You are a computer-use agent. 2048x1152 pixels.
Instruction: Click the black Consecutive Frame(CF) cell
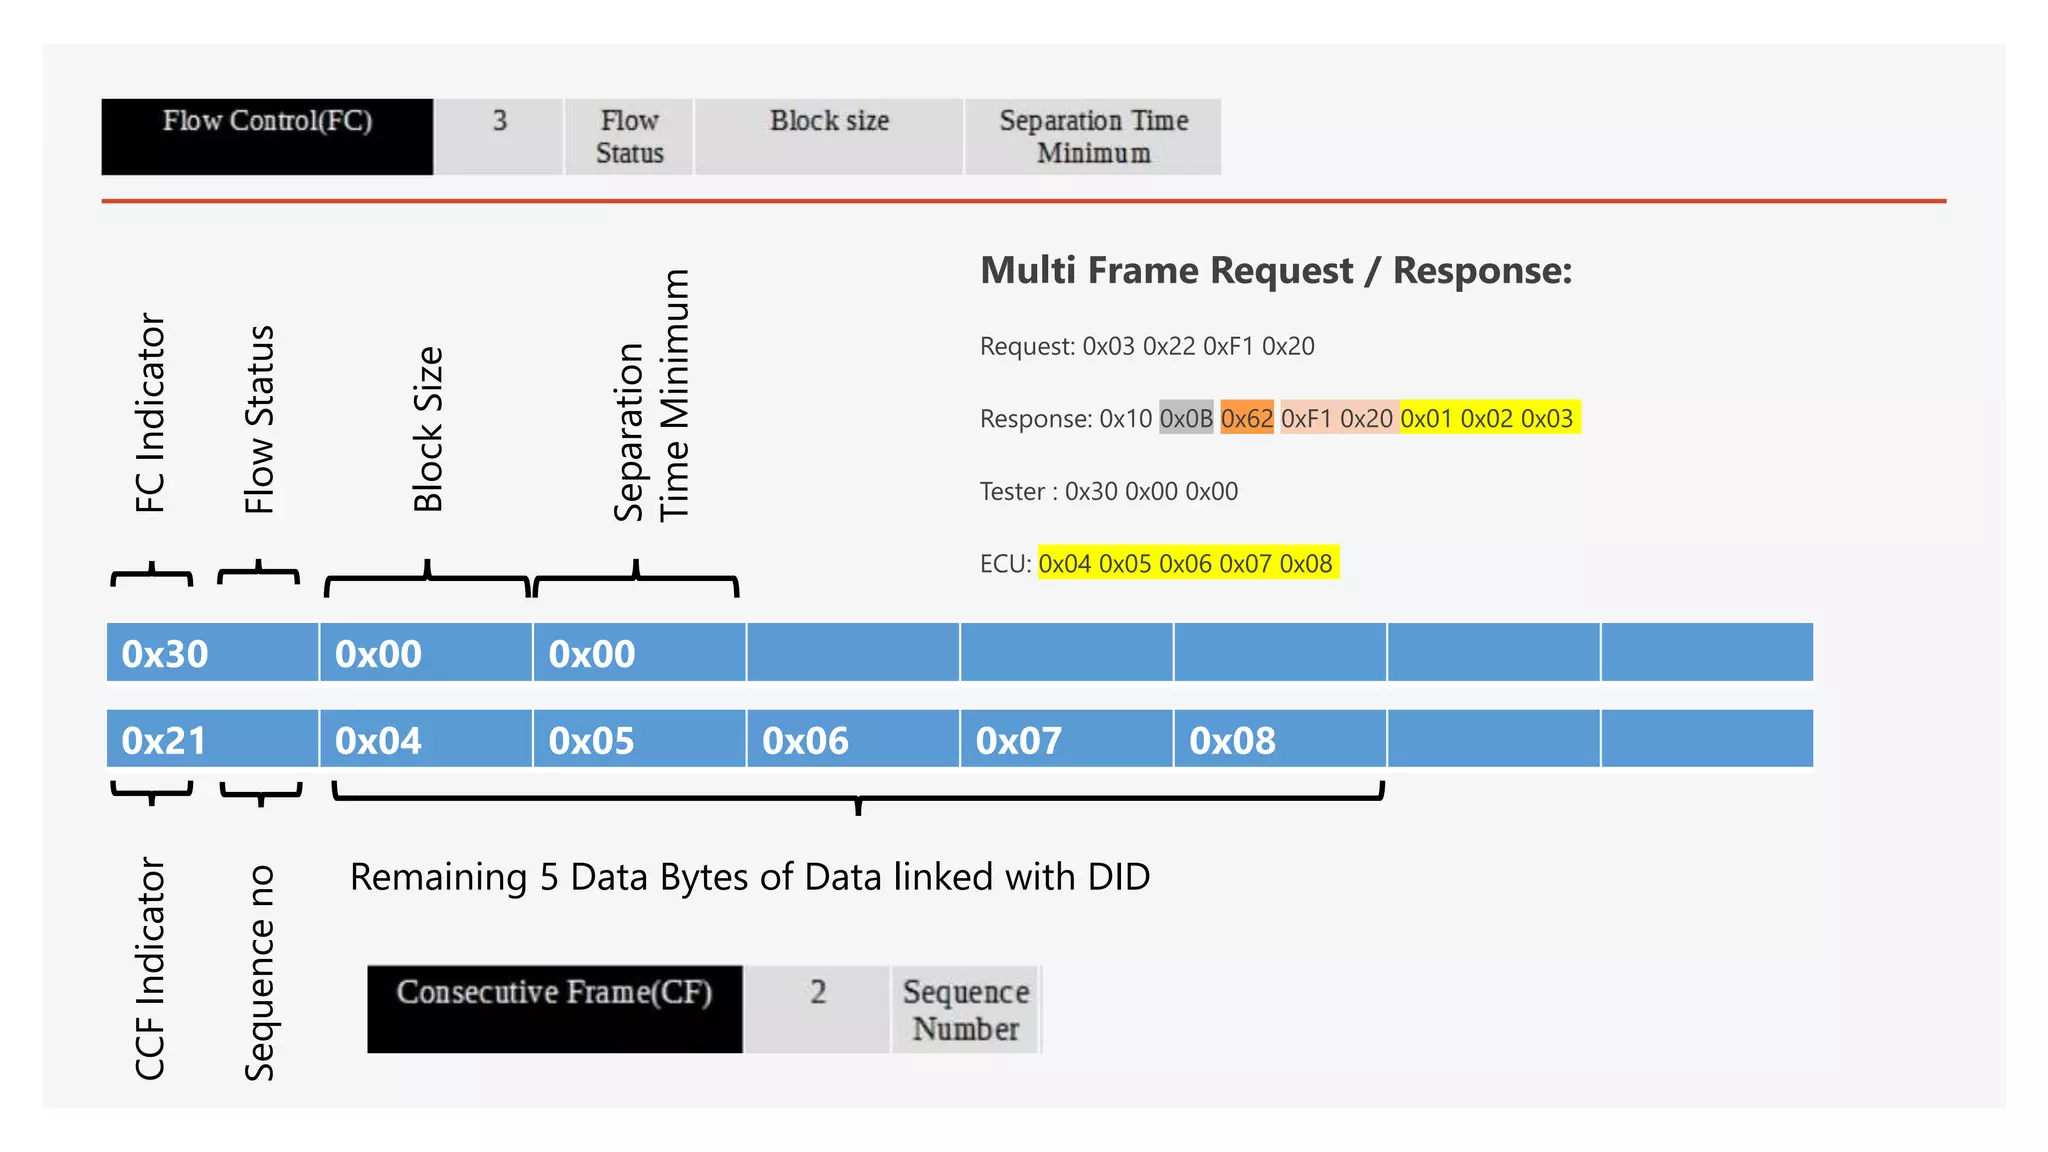coord(554,1008)
